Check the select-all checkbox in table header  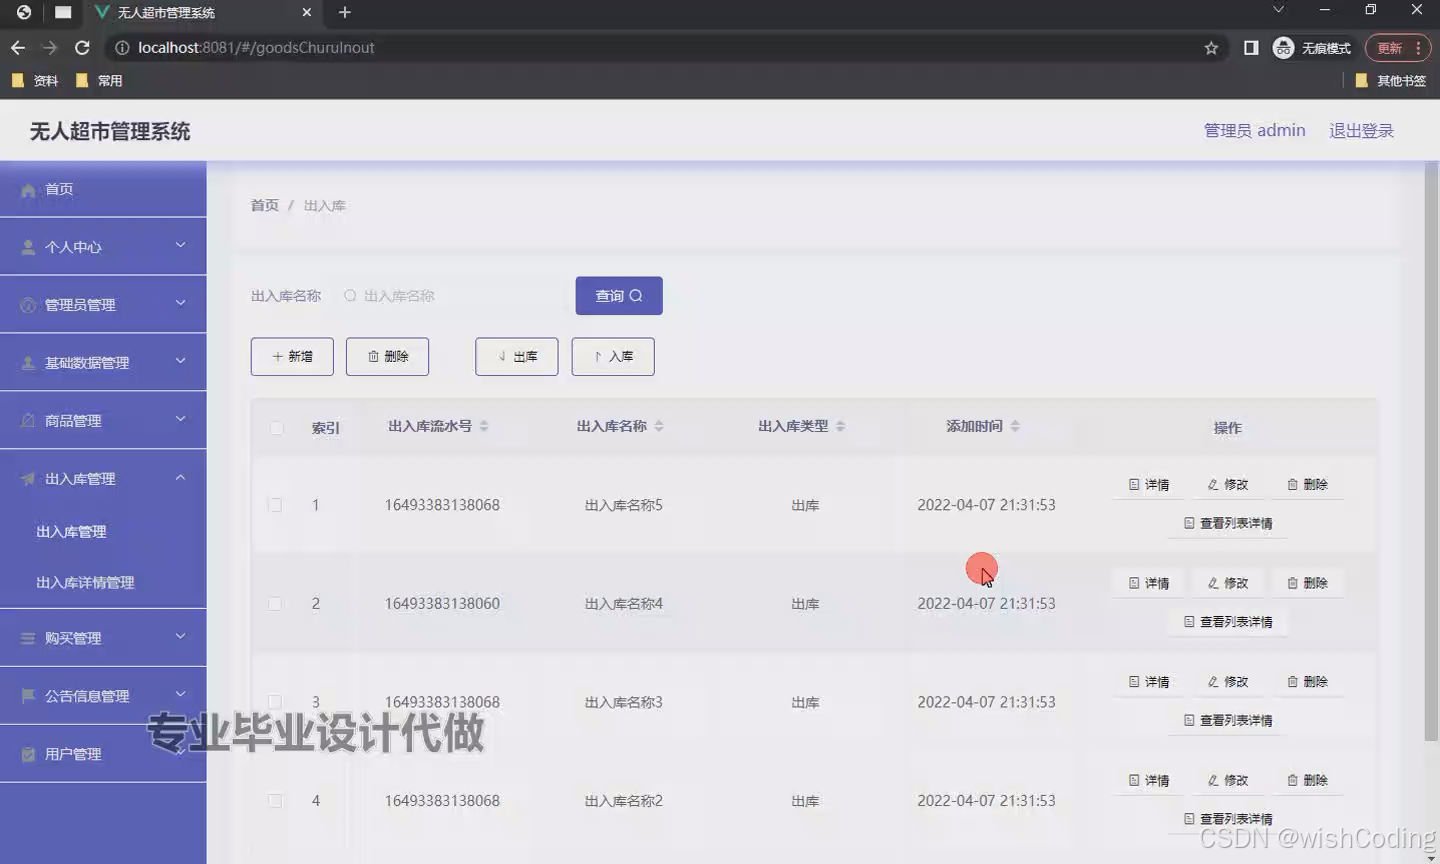tap(276, 427)
